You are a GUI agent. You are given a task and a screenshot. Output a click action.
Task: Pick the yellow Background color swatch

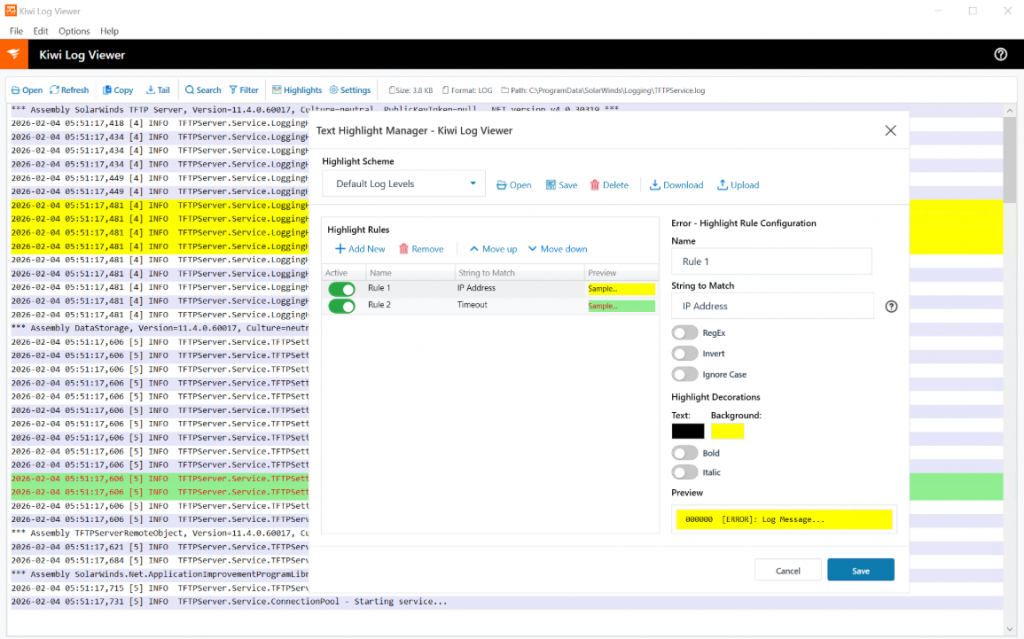pos(727,431)
